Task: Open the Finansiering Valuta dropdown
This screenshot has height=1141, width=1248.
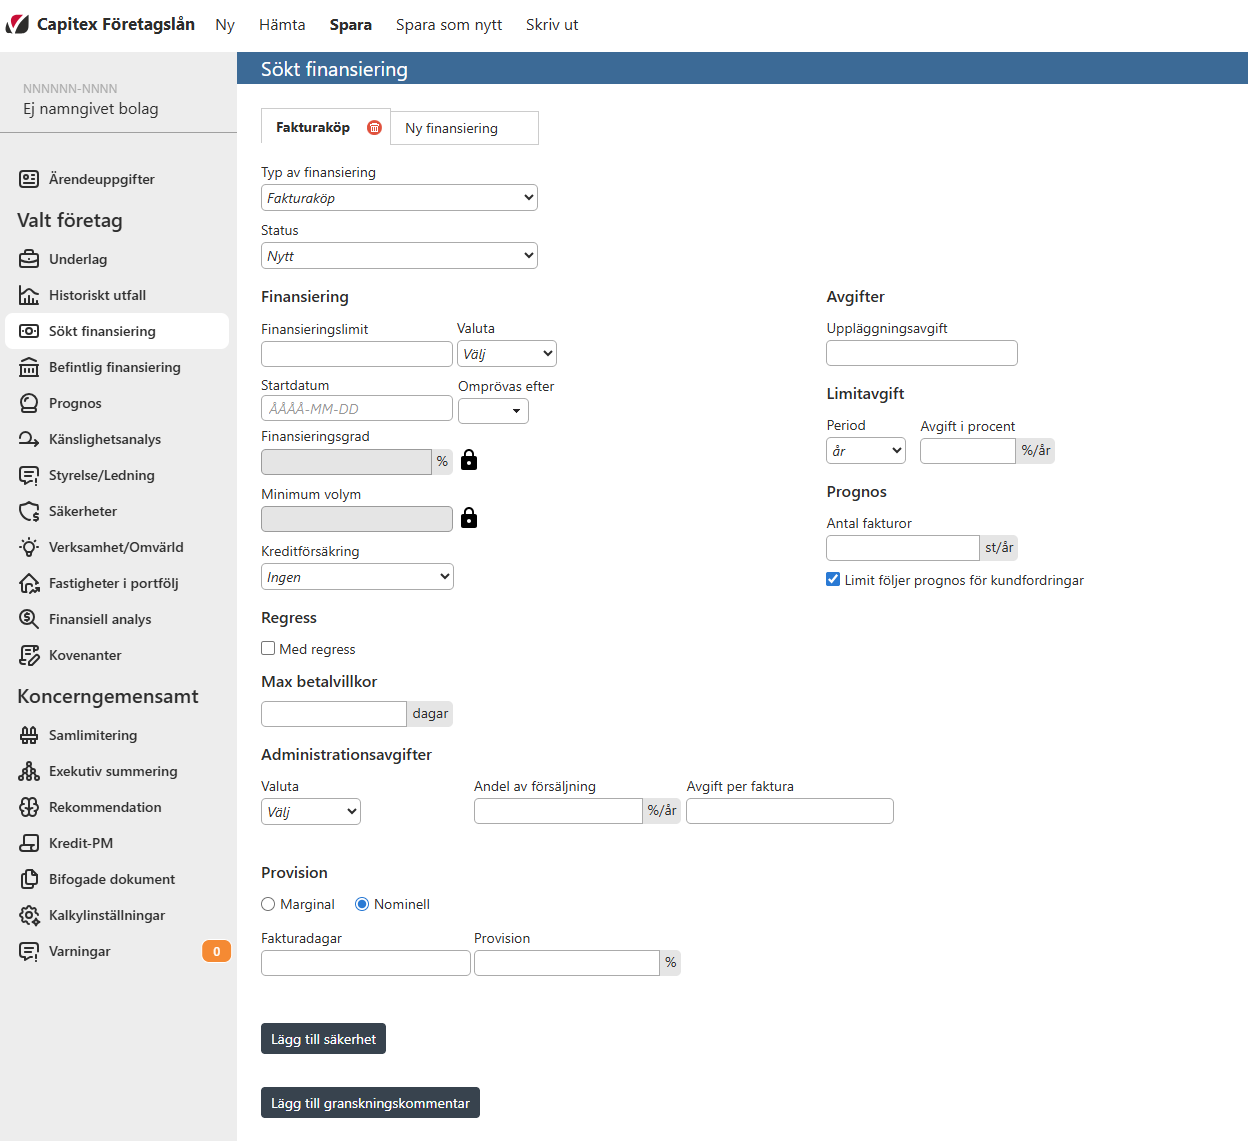Action: tap(507, 354)
